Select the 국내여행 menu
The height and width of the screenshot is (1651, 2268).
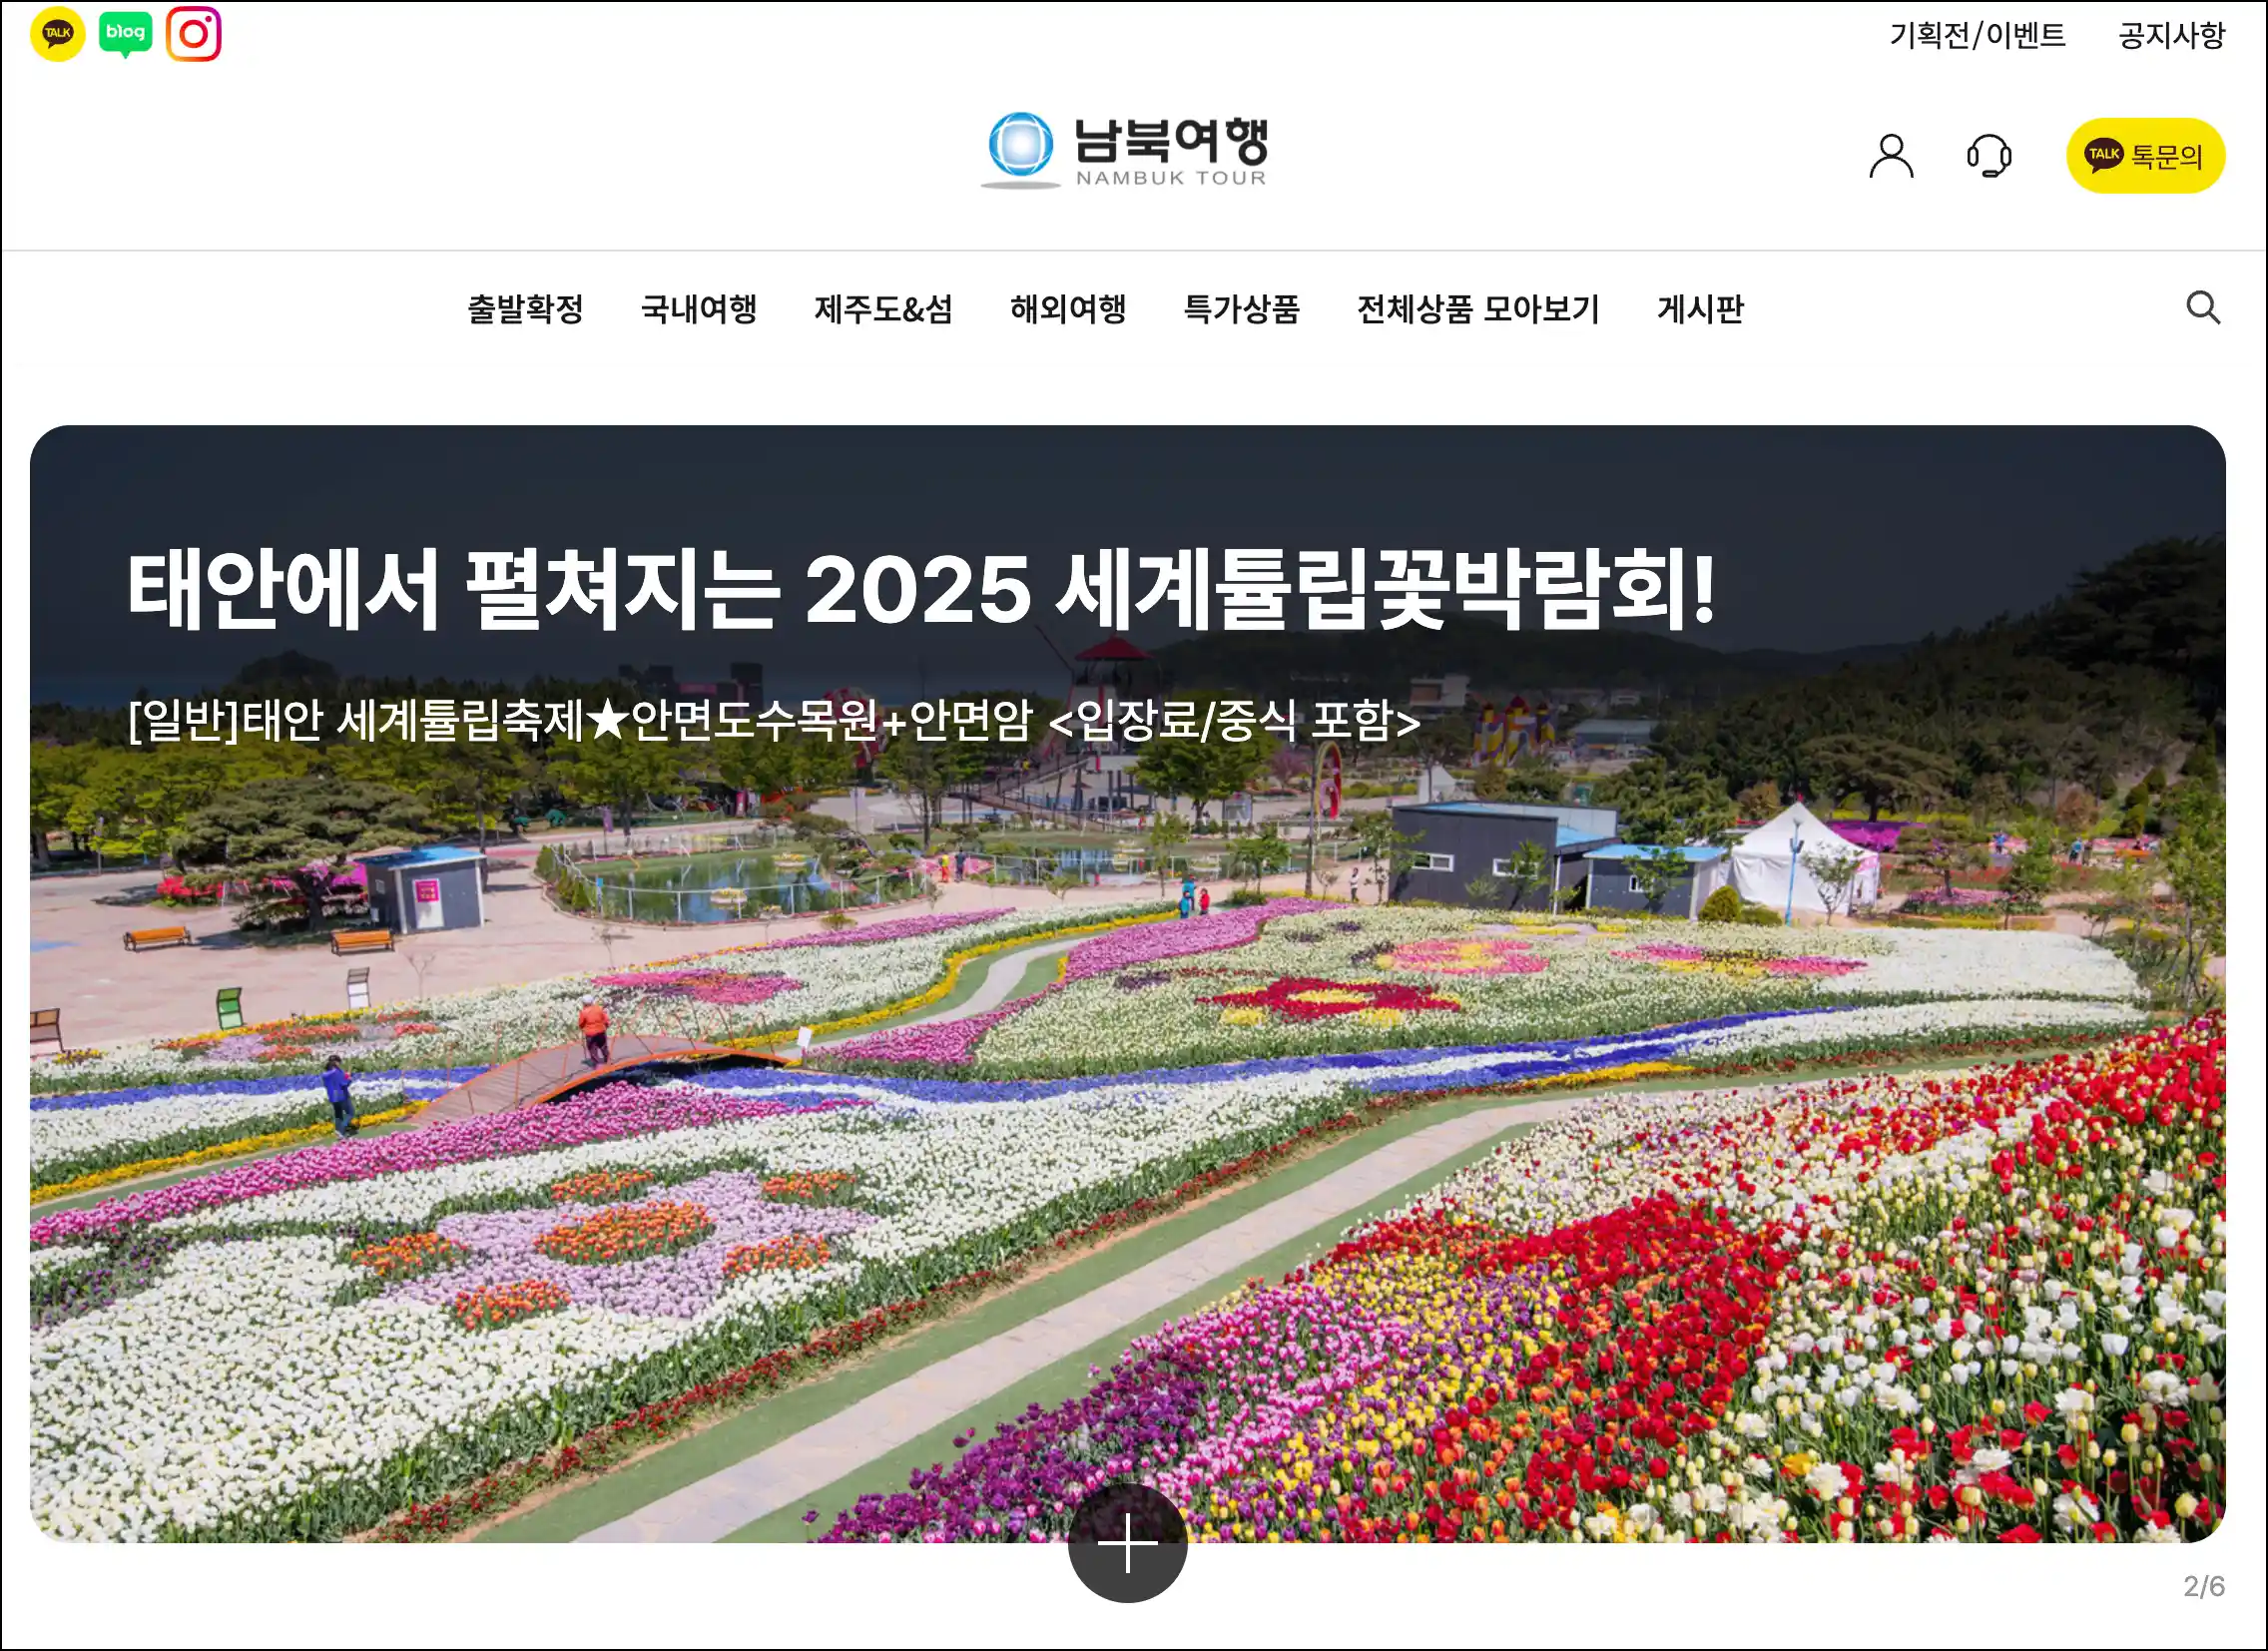(x=699, y=309)
